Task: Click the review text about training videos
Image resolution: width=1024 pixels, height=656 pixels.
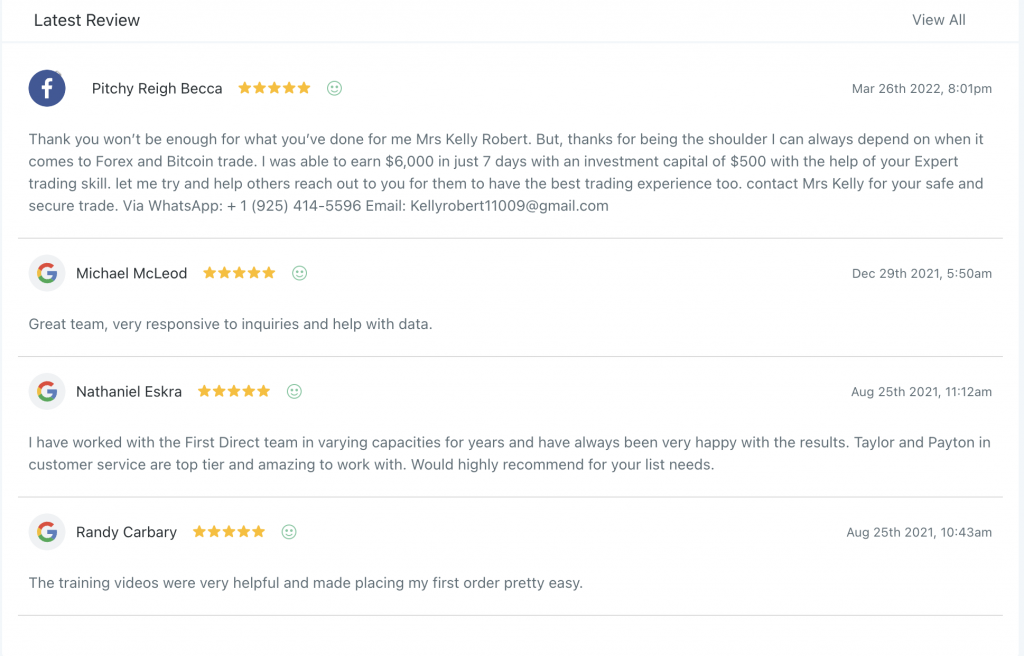Action: 306,583
